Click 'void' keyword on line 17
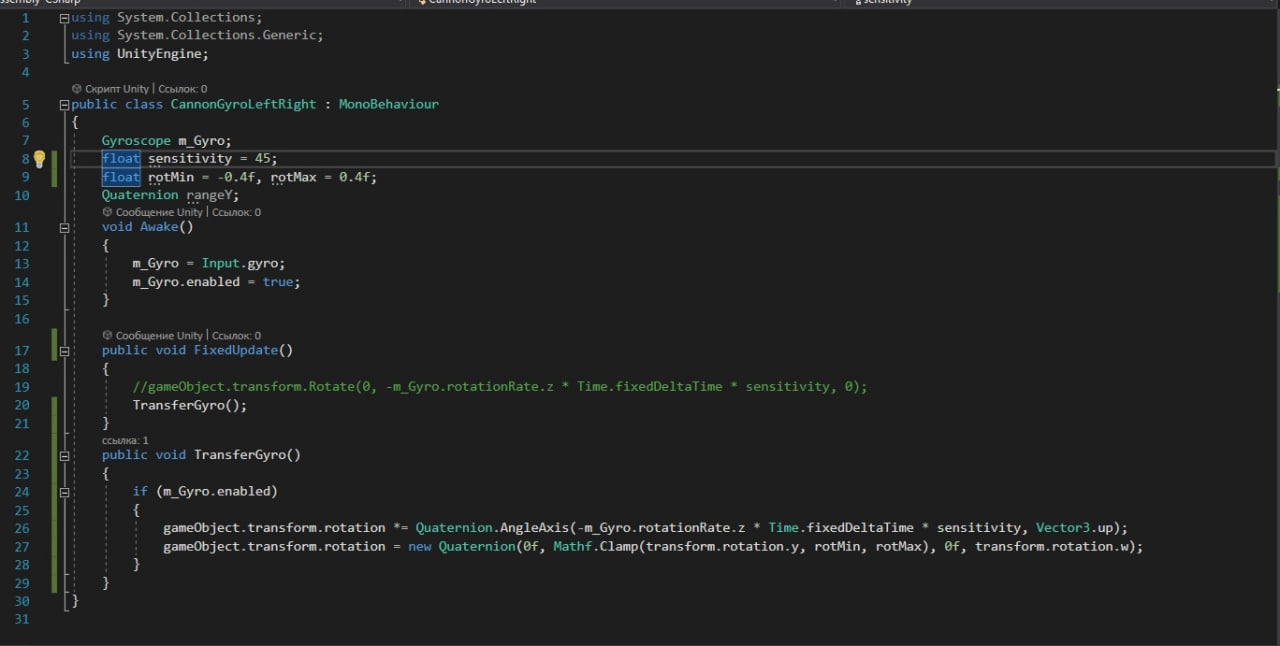This screenshot has width=1280, height=646. pyautogui.click(x=171, y=351)
